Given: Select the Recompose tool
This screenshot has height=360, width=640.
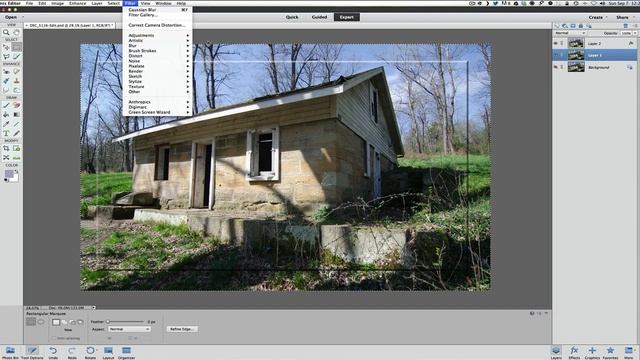Looking at the screenshot, I should (x=17, y=149).
